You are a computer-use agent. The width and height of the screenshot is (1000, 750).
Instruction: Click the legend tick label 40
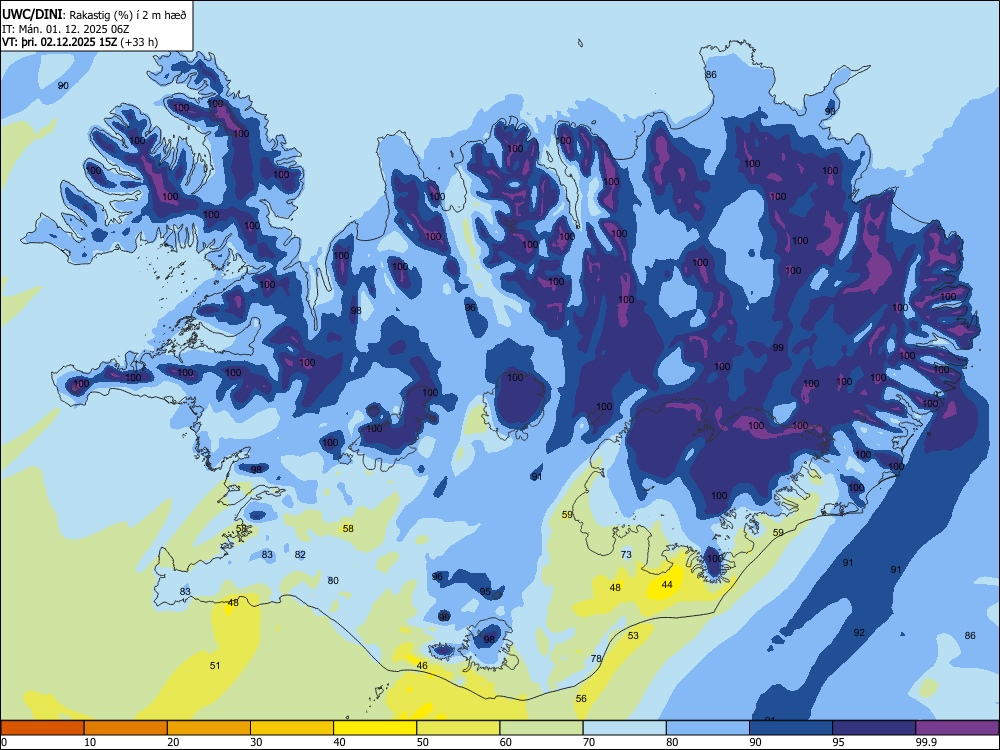[x=340, y=742]
